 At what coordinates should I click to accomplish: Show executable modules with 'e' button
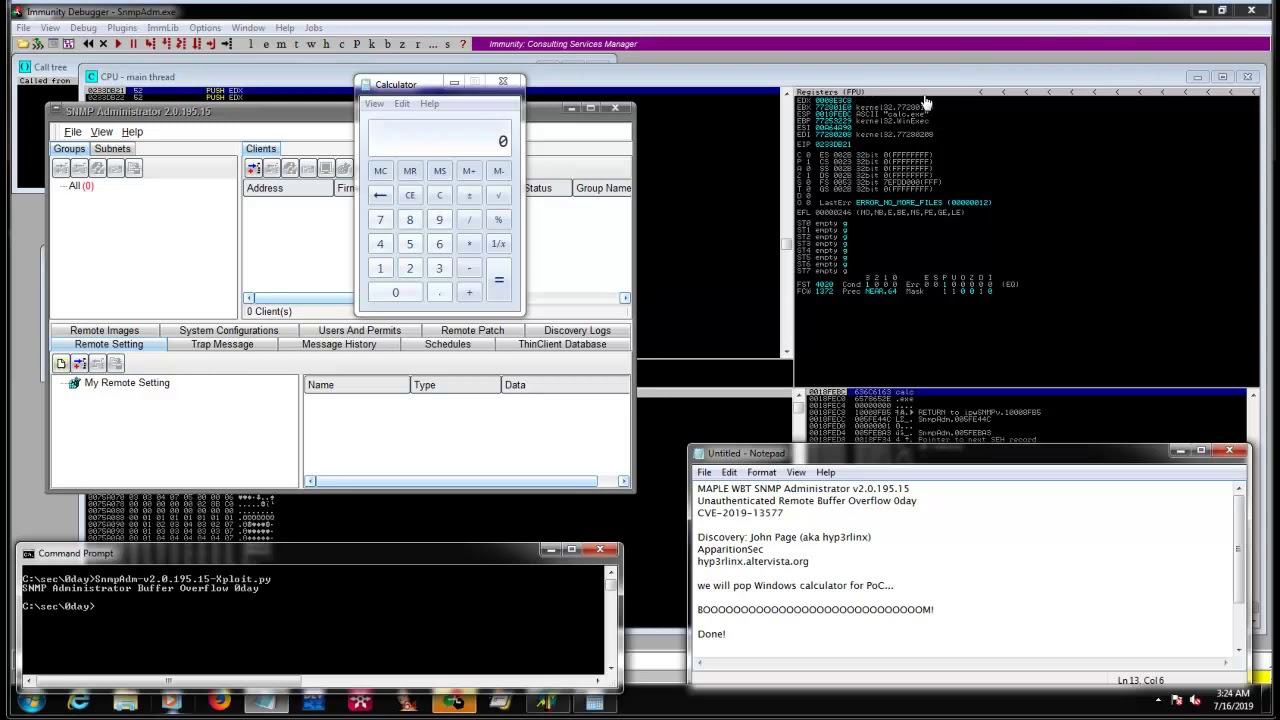point(266,44)
